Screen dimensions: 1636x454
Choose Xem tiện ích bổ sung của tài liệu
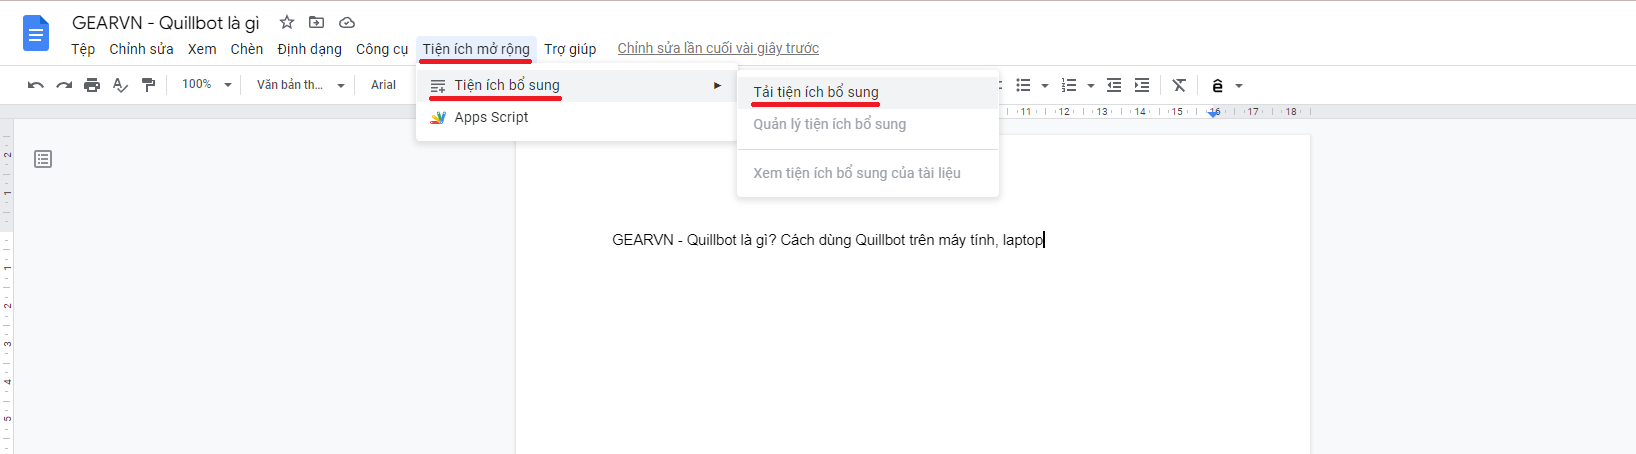(868, 173)
